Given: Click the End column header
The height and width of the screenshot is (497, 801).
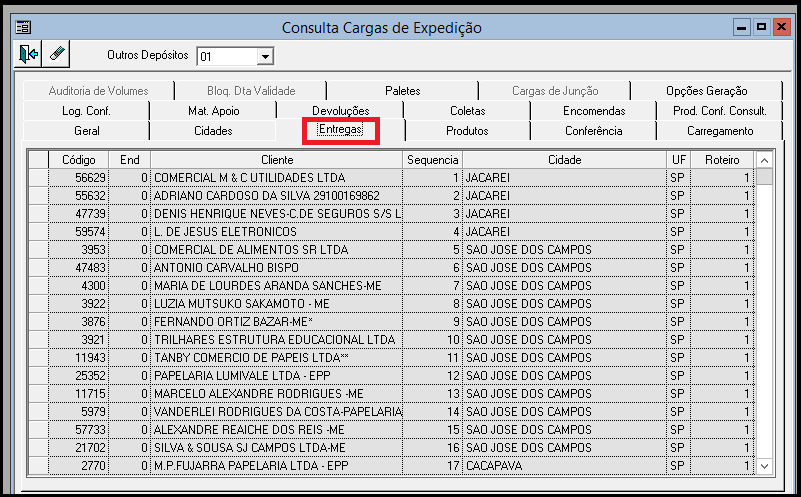Looking at the screenshot, I should (130, 160).
